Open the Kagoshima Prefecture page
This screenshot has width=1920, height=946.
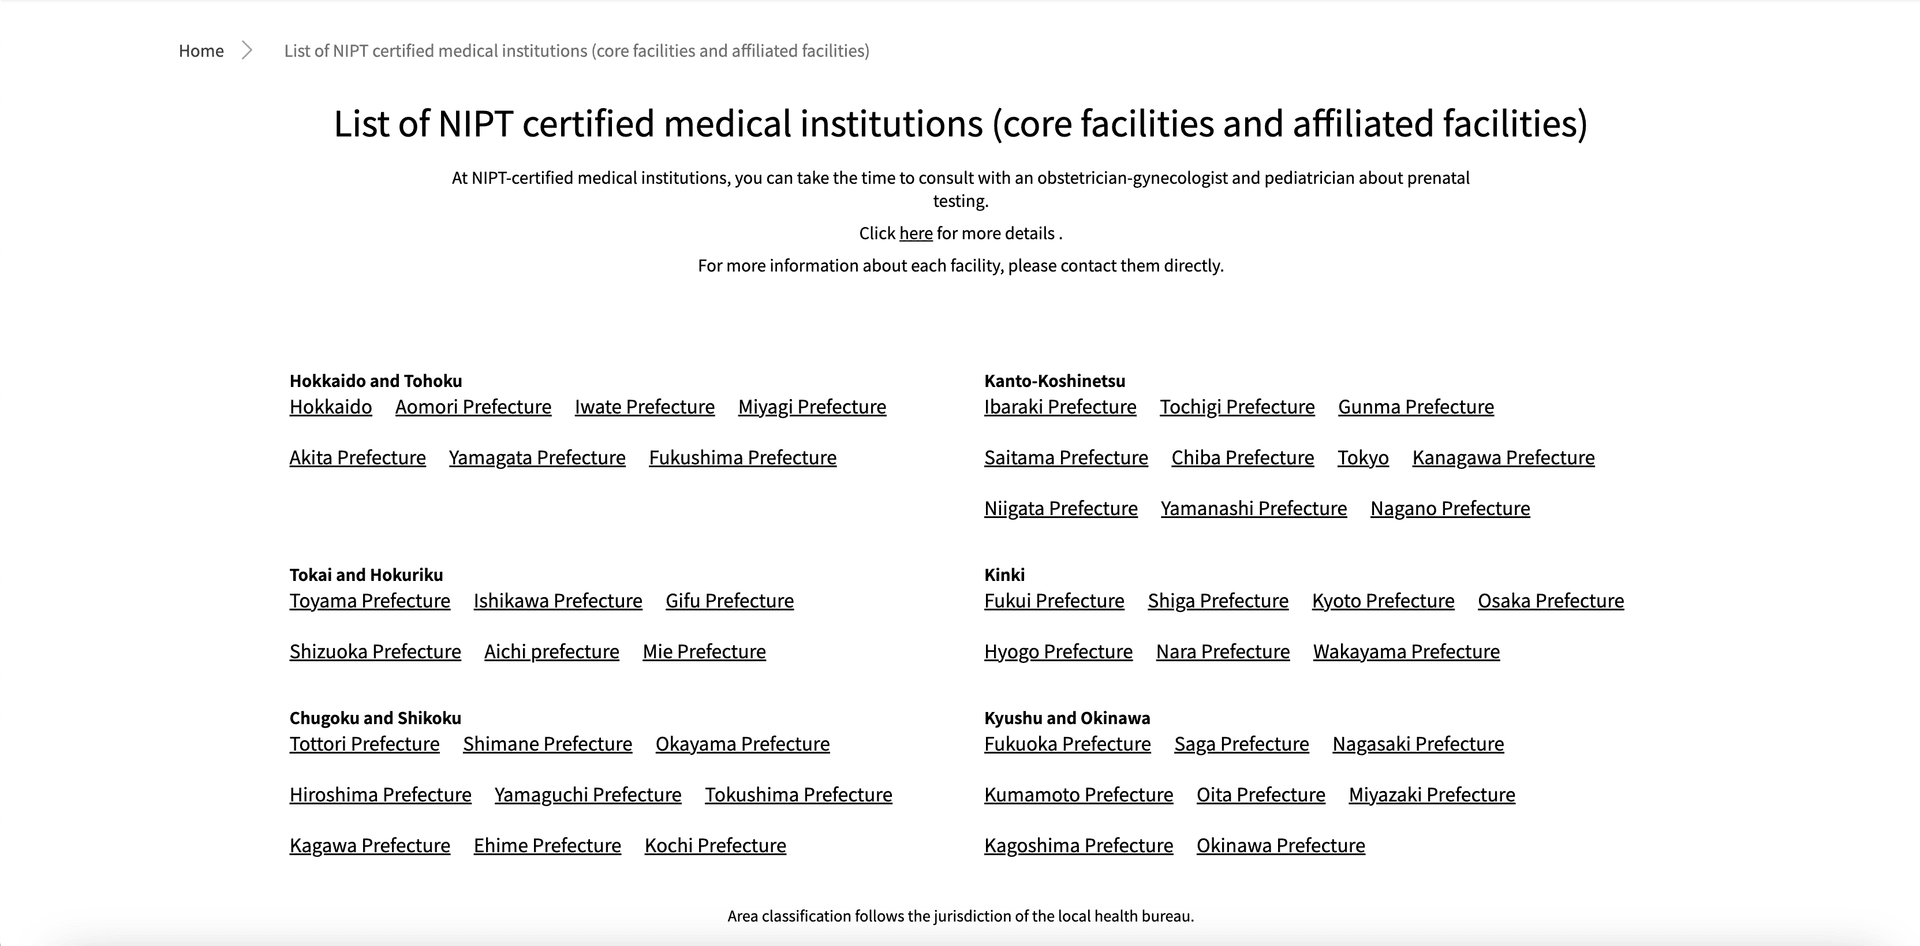(x=1078, y=845)
